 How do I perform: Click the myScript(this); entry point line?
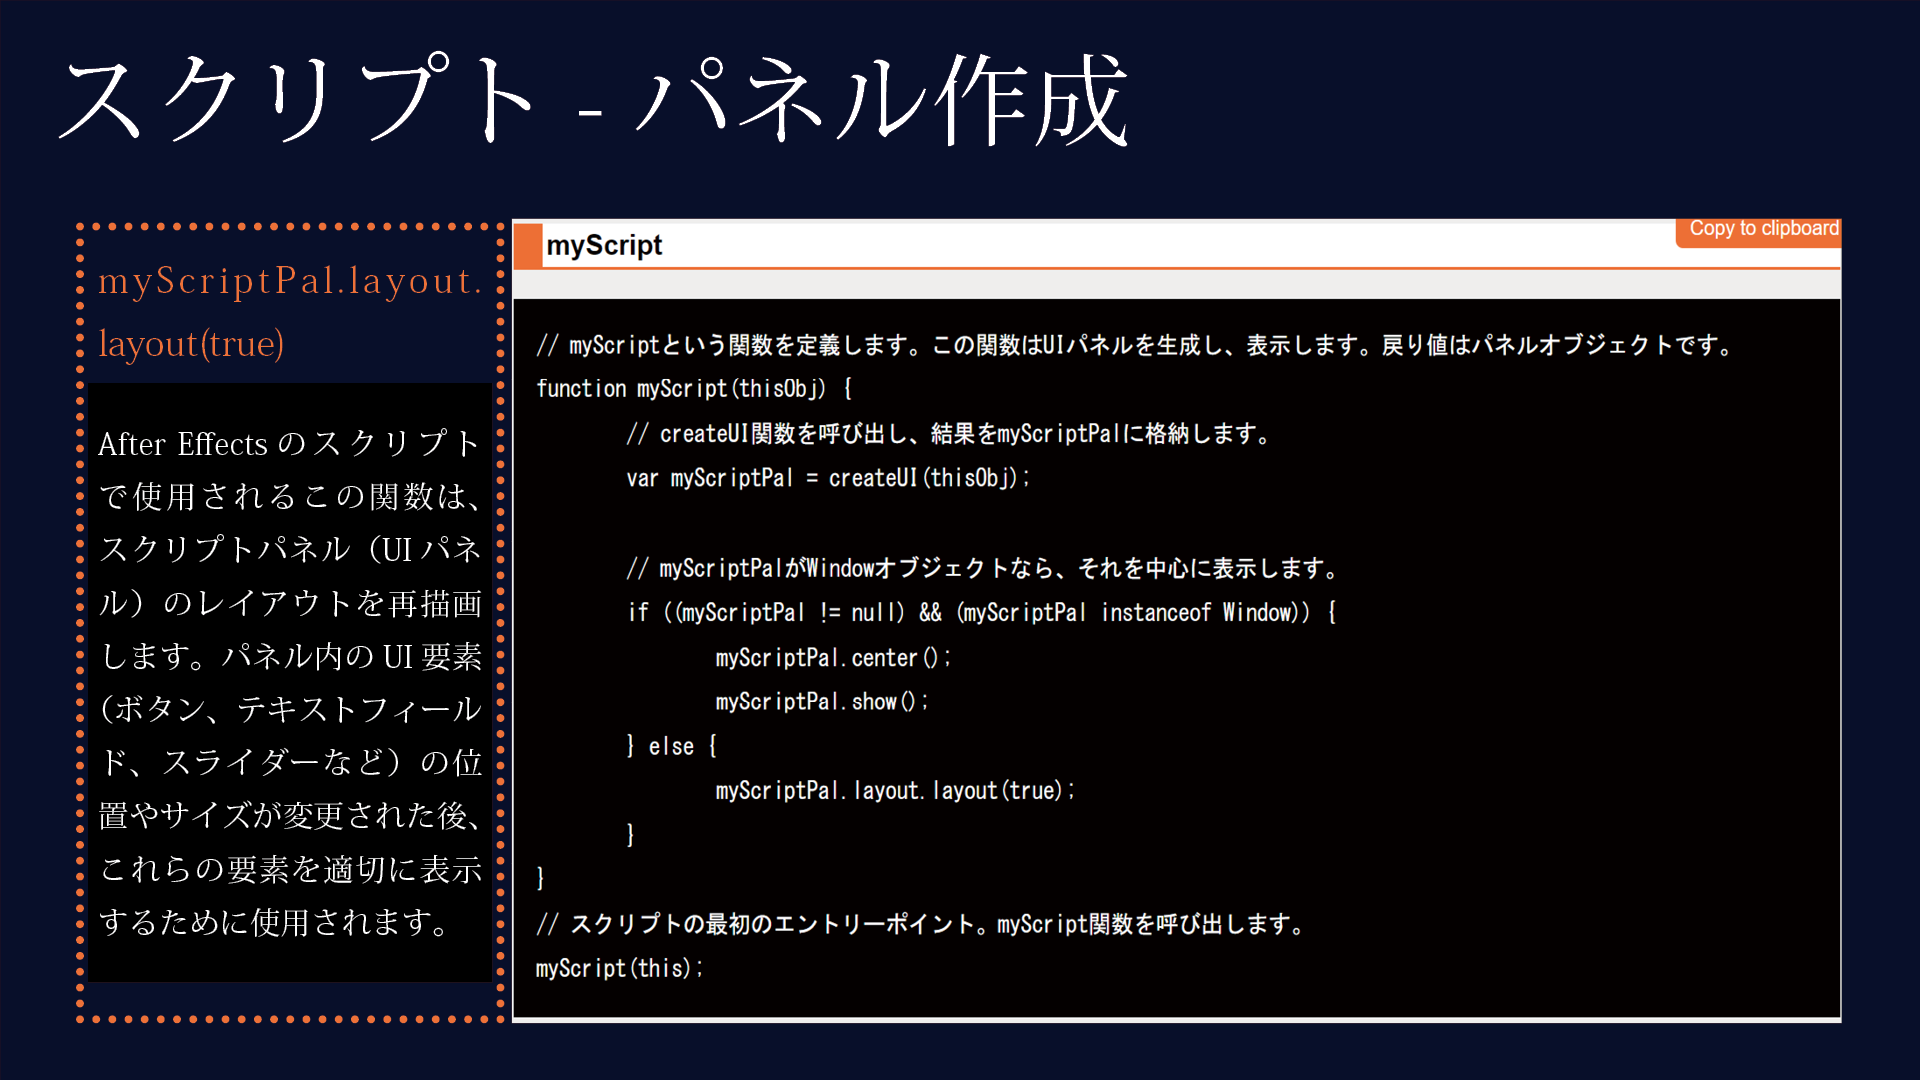(x=620, y=967)
